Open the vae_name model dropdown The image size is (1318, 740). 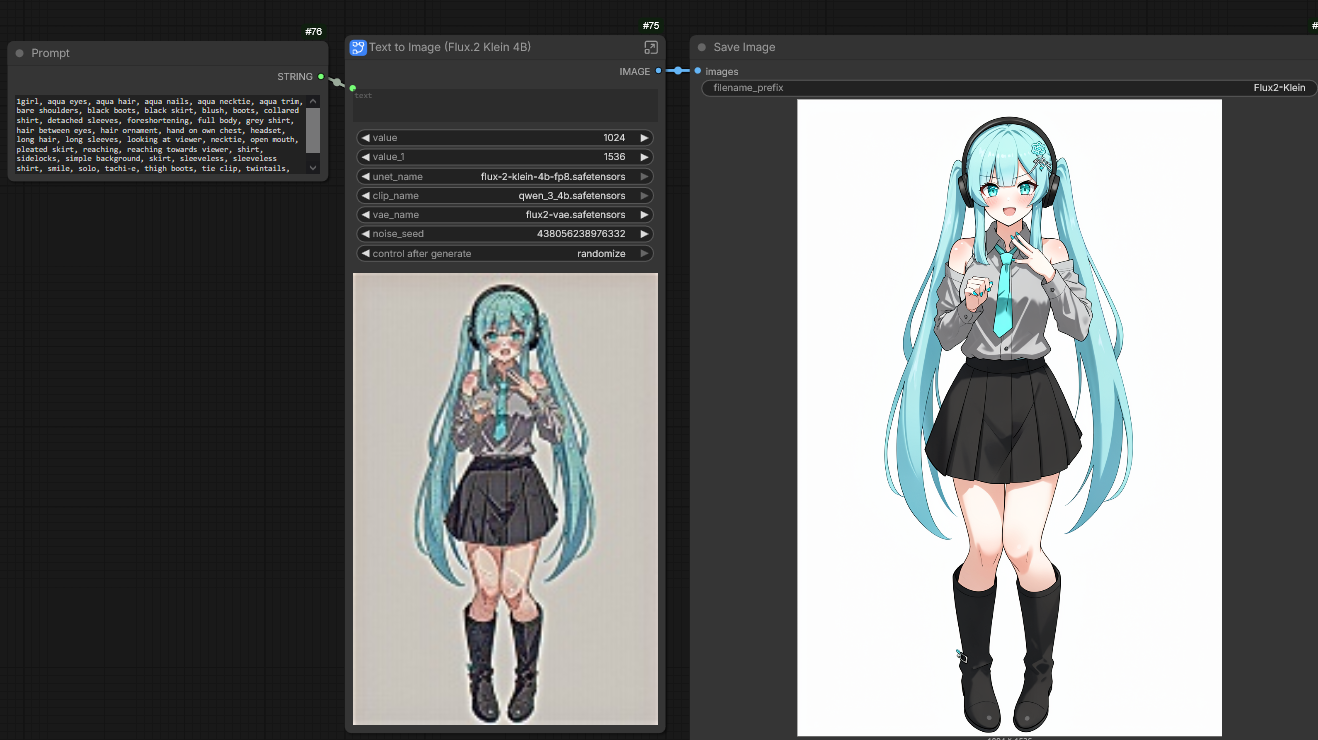[x=505, y=215]
